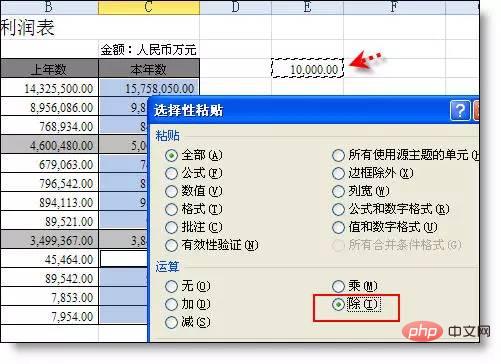
Task: Select the 格式 (T) paste option
Action: [194, 209]
